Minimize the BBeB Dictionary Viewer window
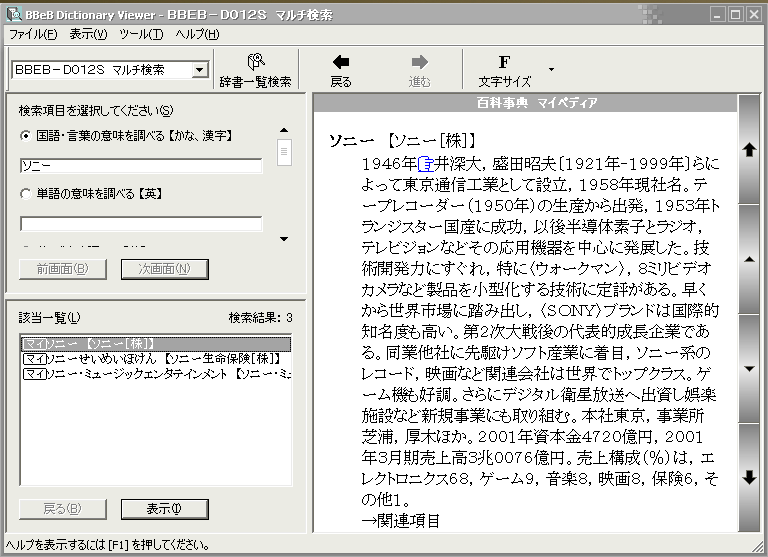The width and height of the screenshot is (768, 557). tap(718, 14)
